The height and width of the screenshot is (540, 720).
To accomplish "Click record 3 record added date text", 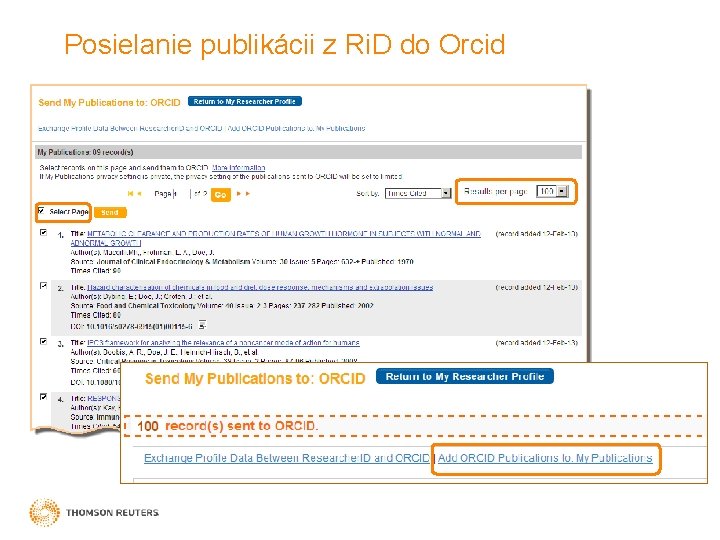I will pyautogui.click(x=536, y=343).
